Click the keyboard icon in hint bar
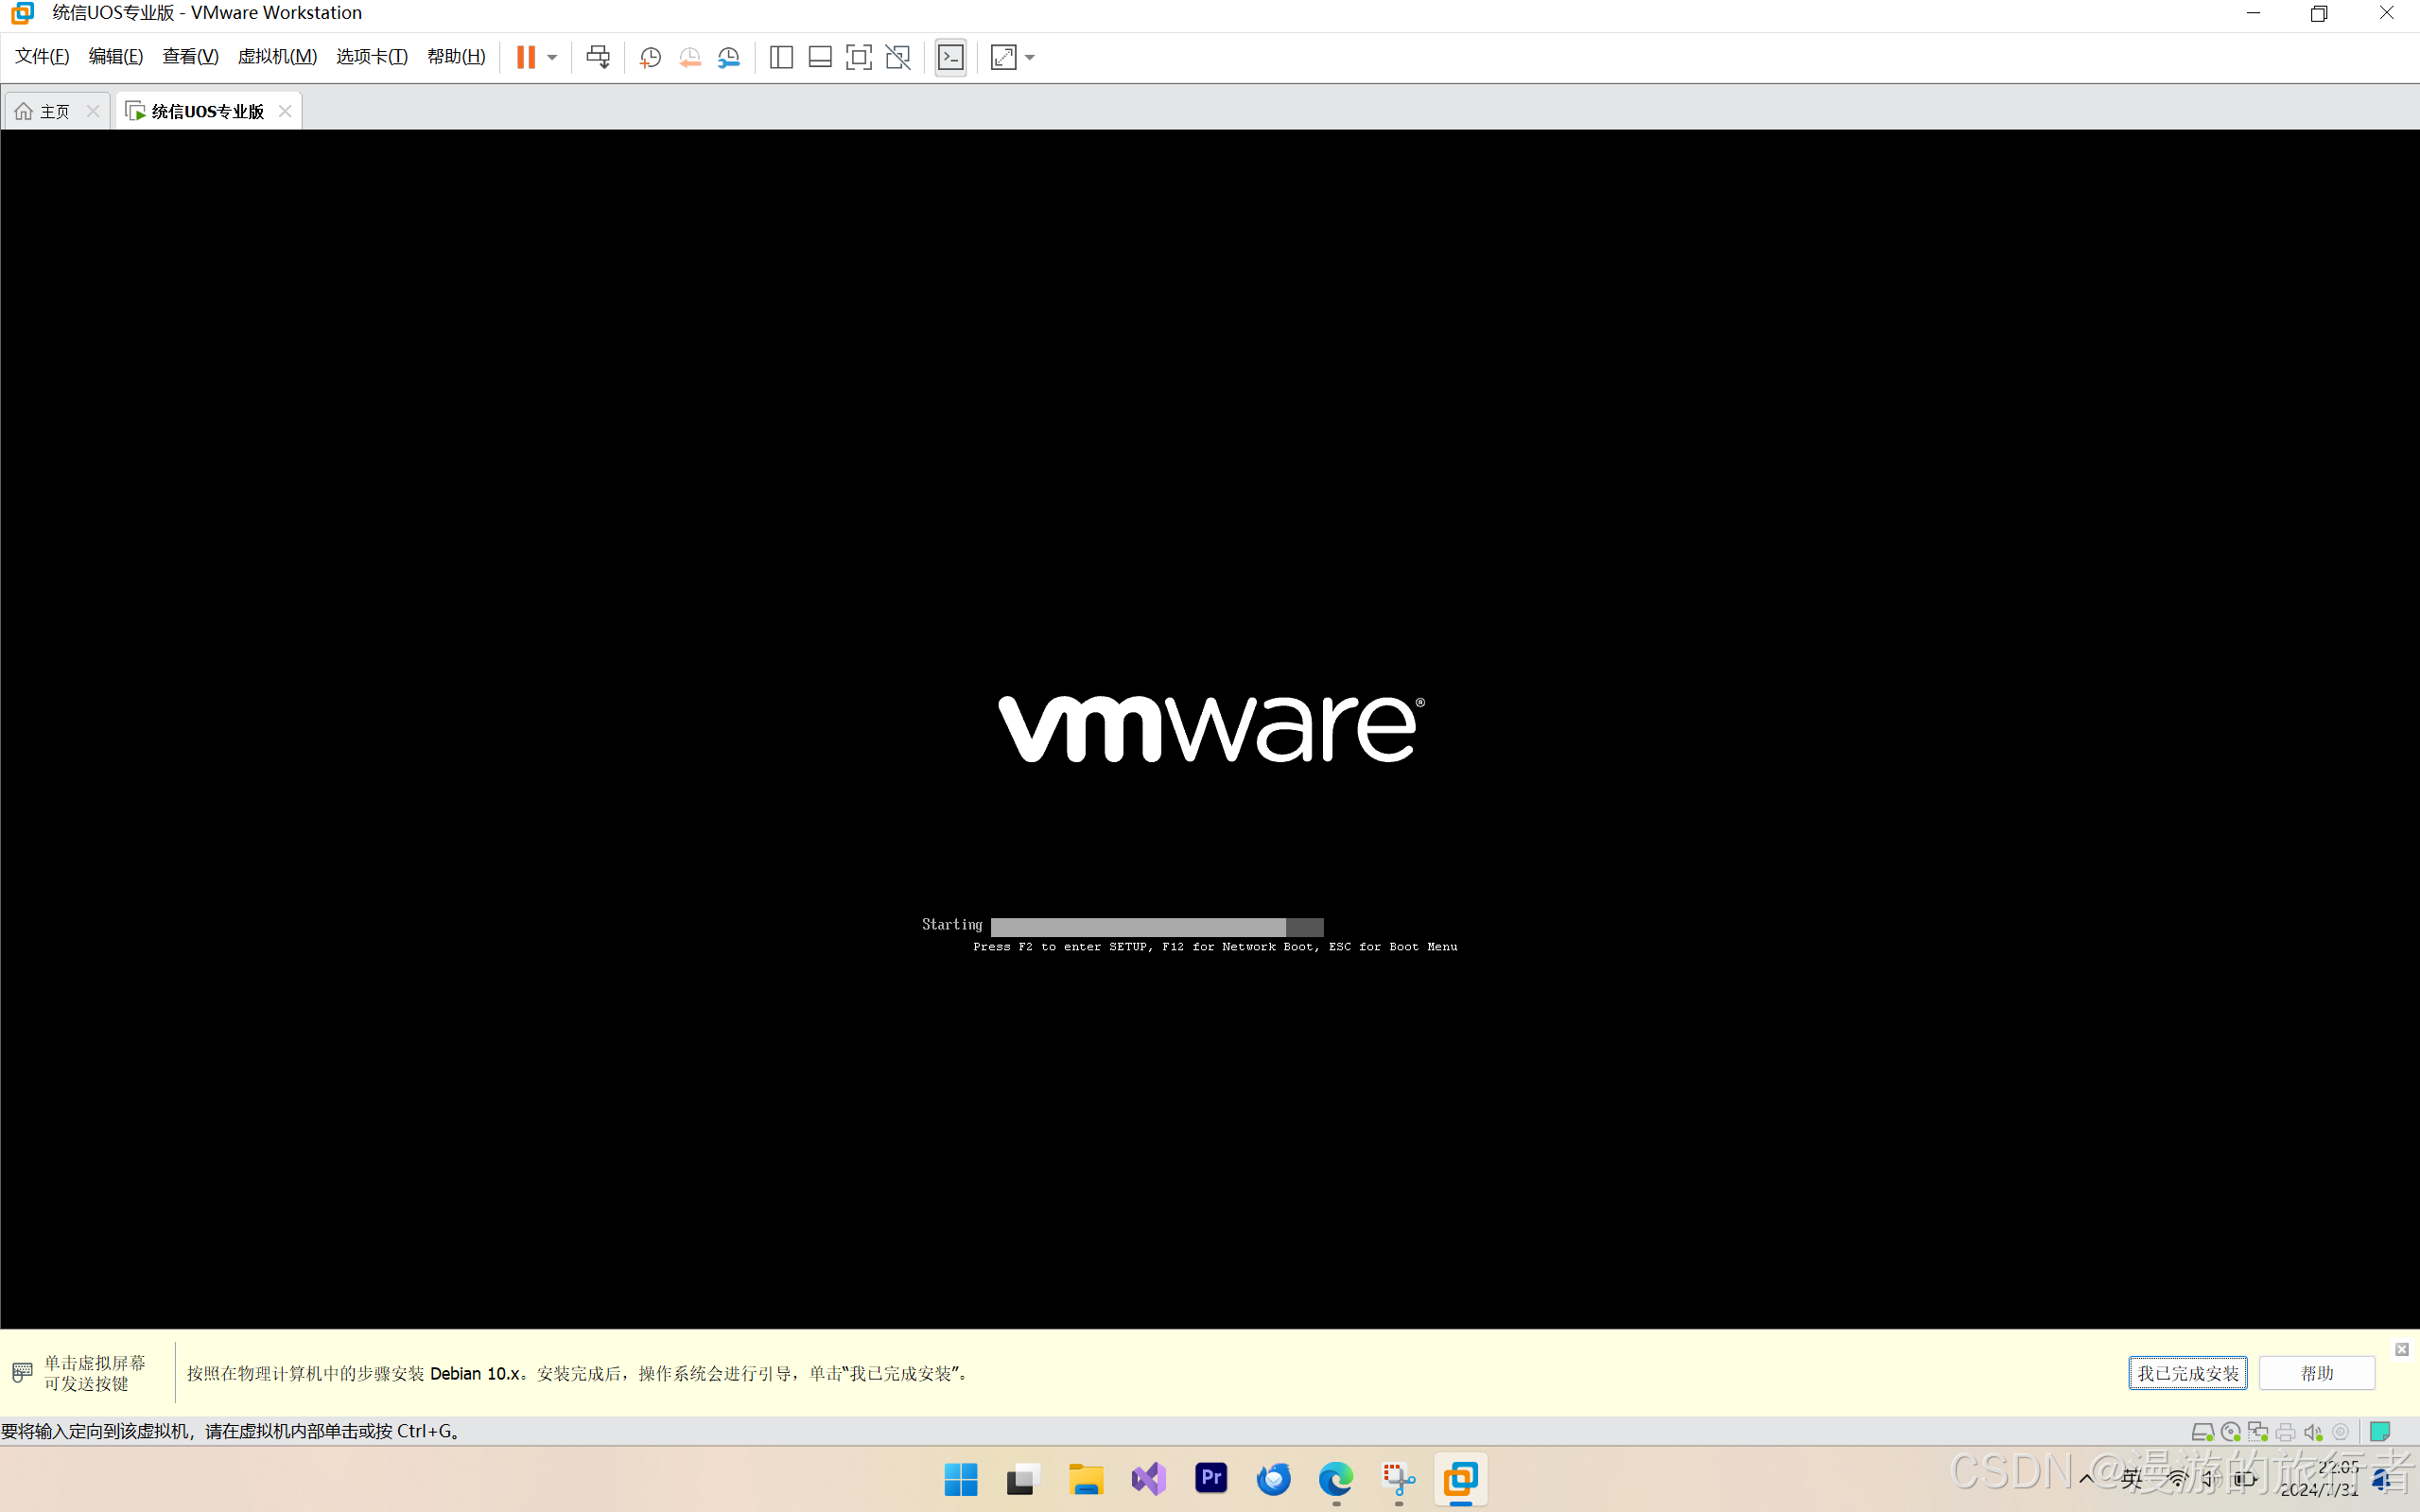 22,1372
